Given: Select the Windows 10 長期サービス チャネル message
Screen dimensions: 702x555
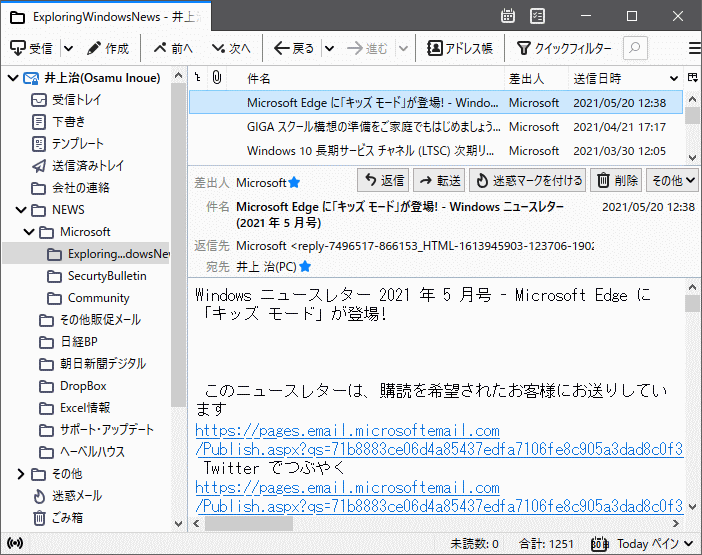Looking at the screenshot, I should tap(436, 151).
